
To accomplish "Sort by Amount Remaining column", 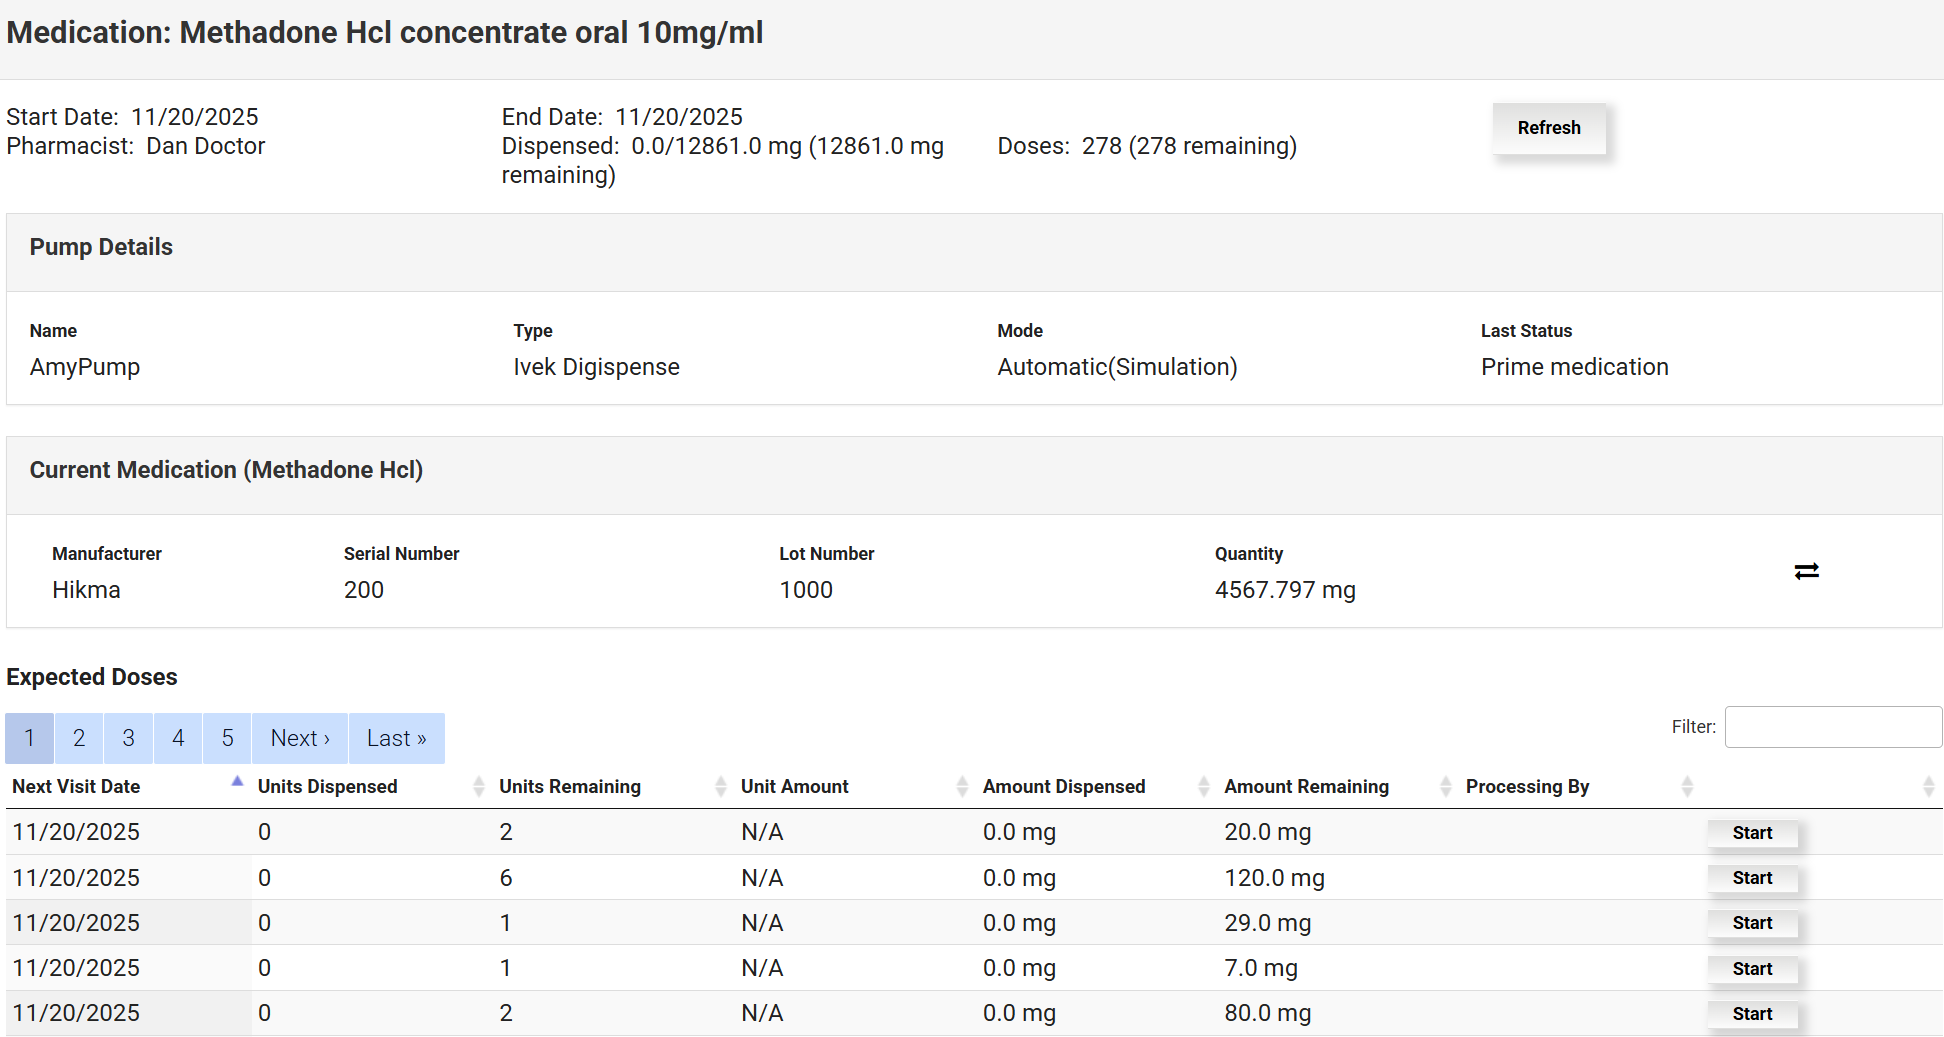I will (x=1306, y=787).
